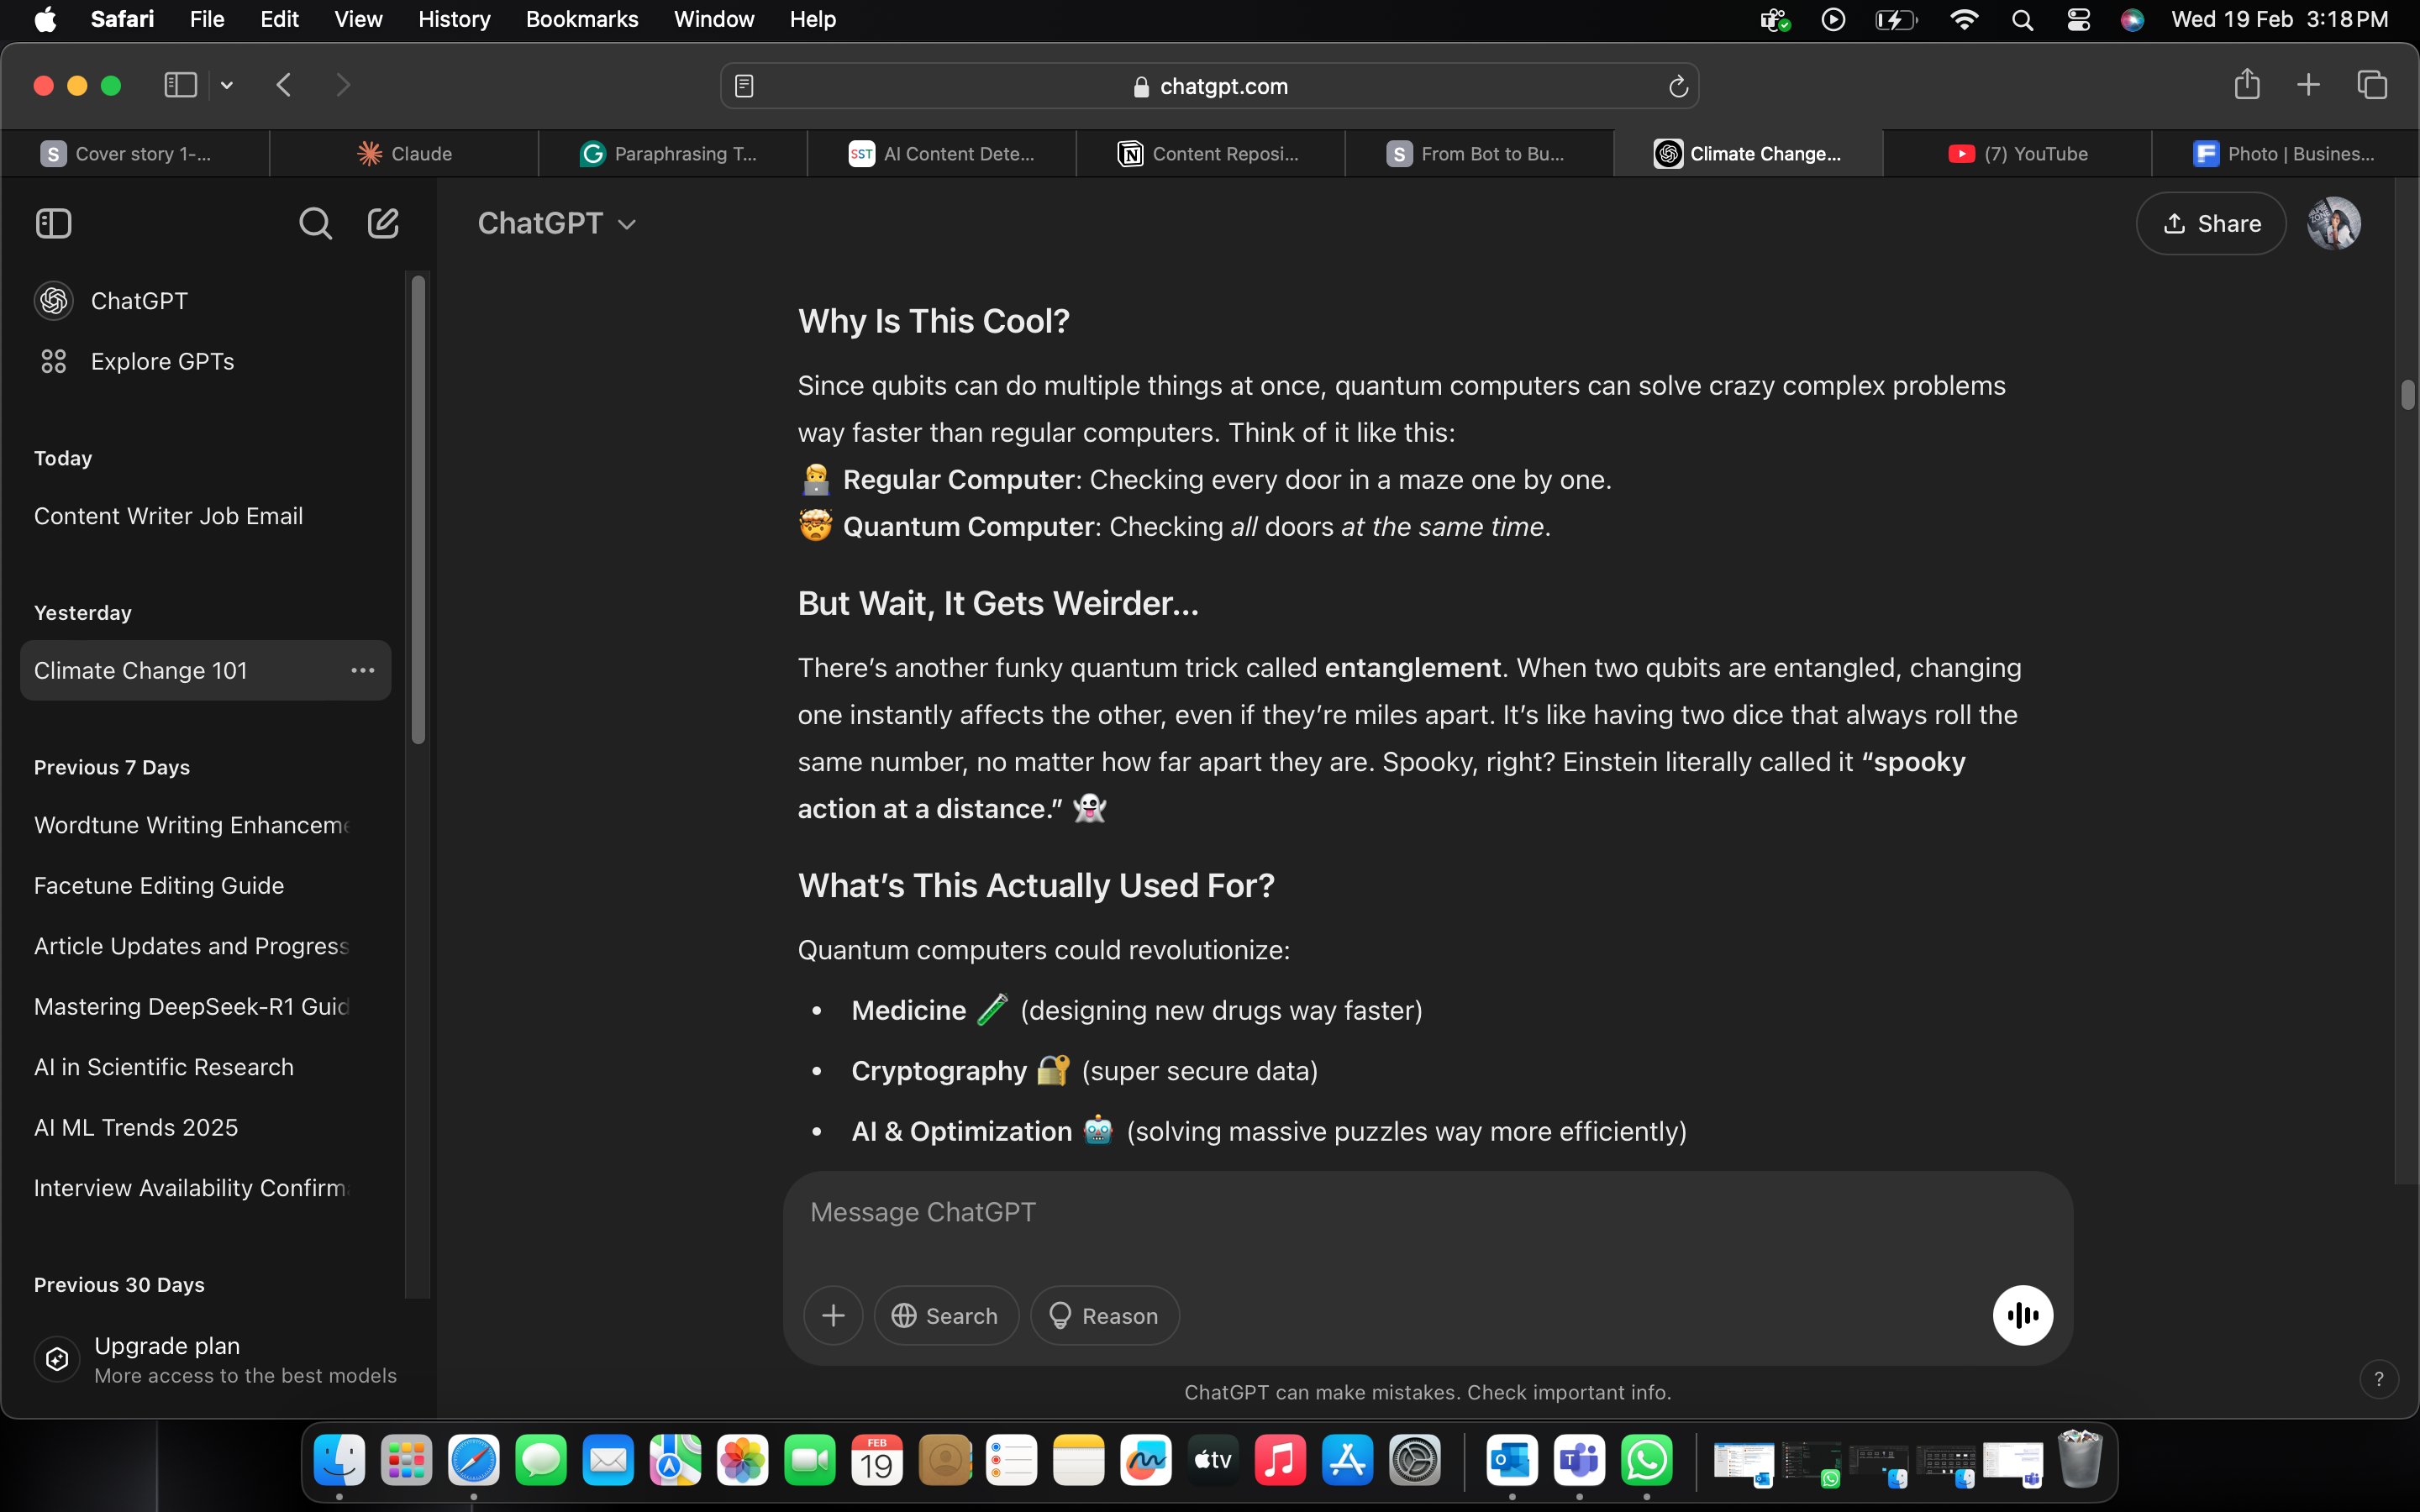This screenshot has width=2420, height=1512.
Task: Open Mastering DeepSeek-R1 Guide chat
Action: coord(205,1006)
